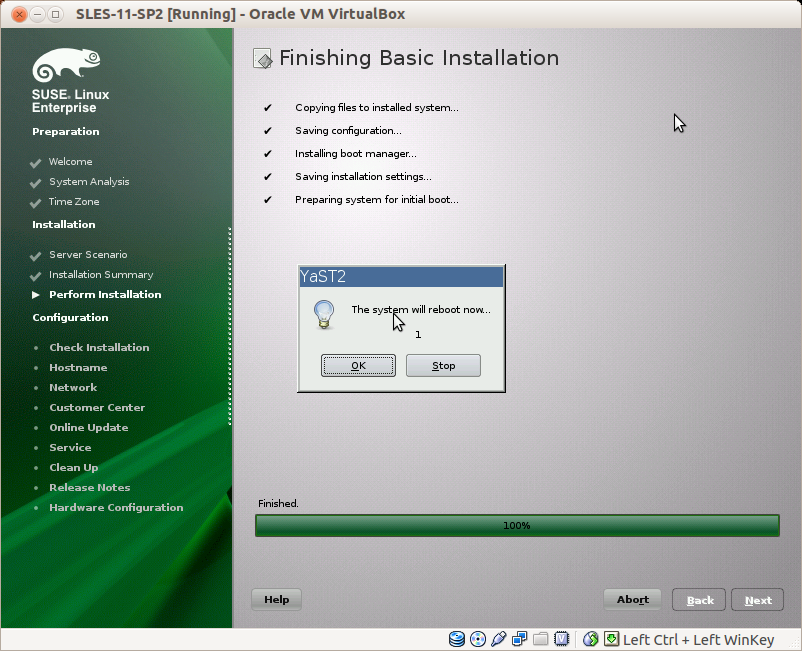Click 'Copying files to installed system...' text
The height and width of the screenshot is (651, 802).
coord(377,107)
